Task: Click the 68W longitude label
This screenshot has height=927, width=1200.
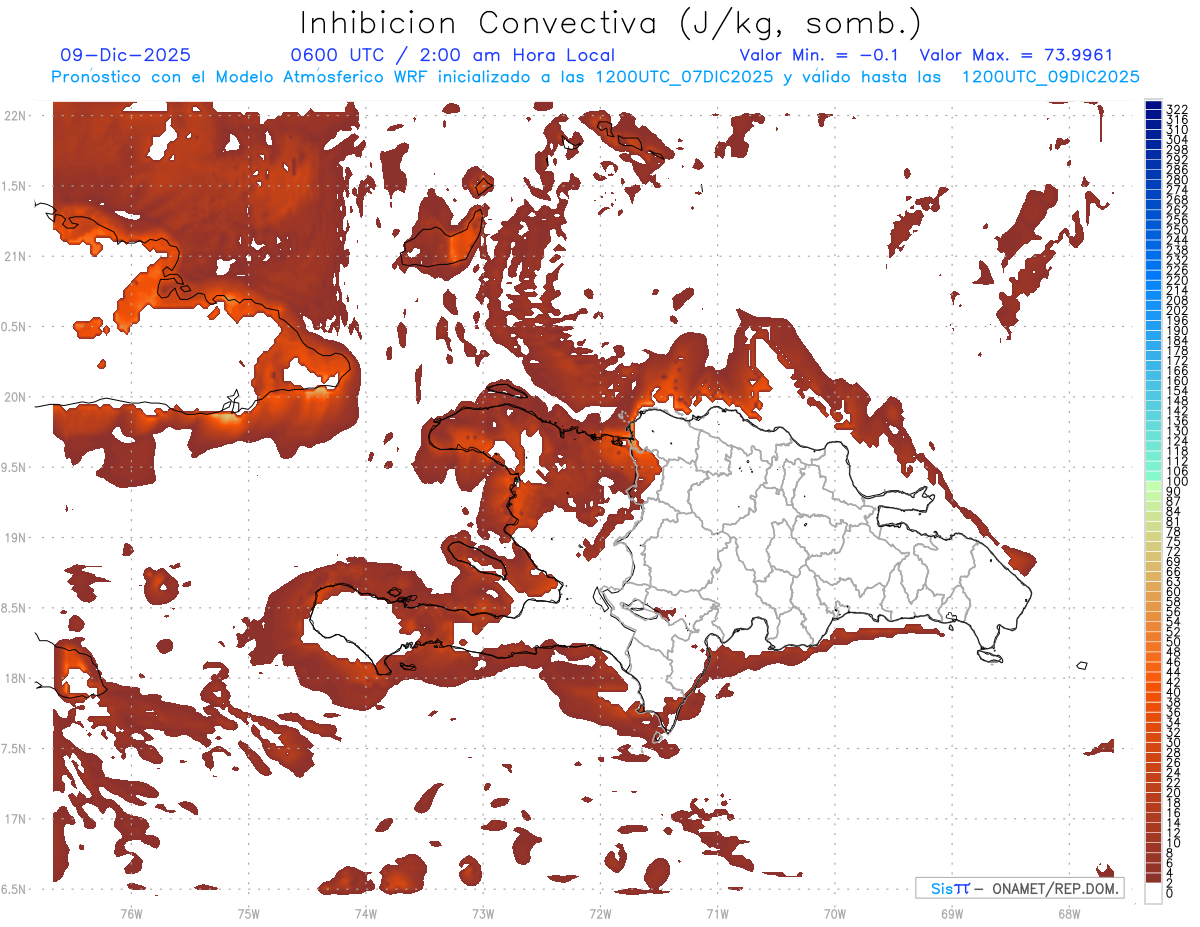Action: 1069,913
